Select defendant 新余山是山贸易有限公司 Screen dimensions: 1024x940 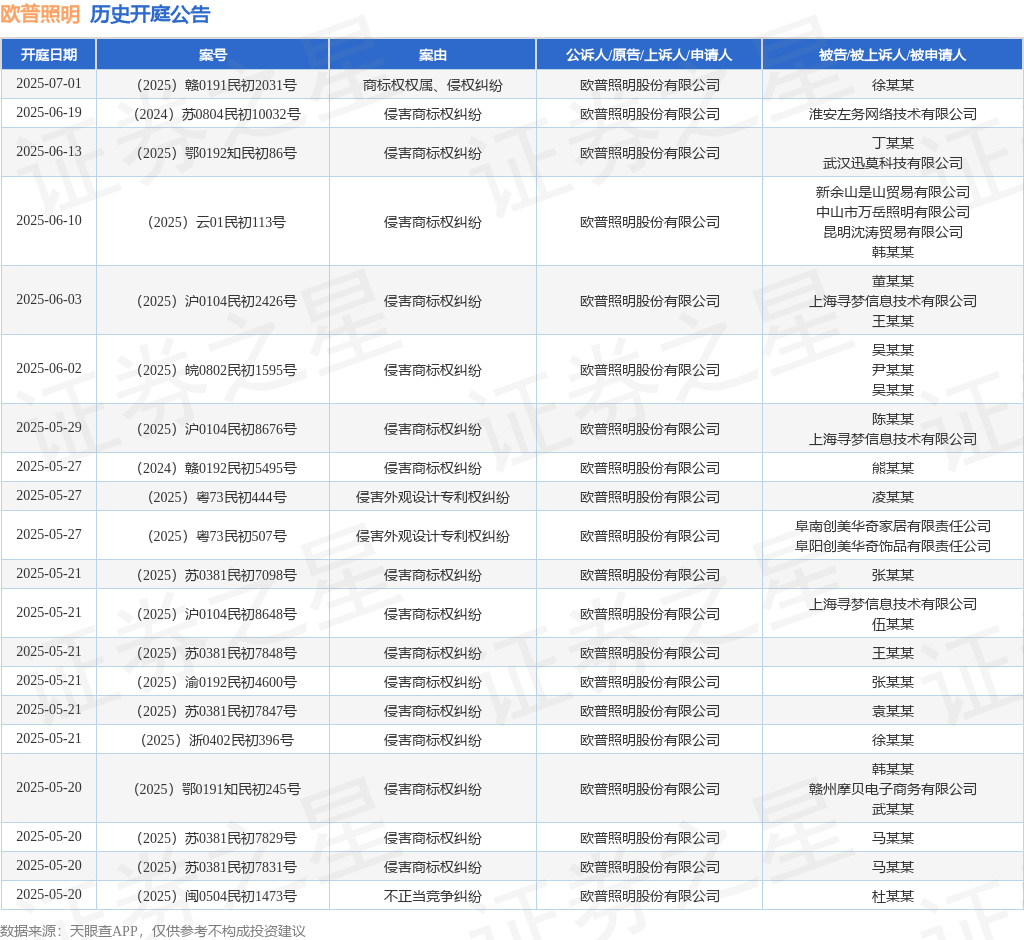[x=893, y=192]
